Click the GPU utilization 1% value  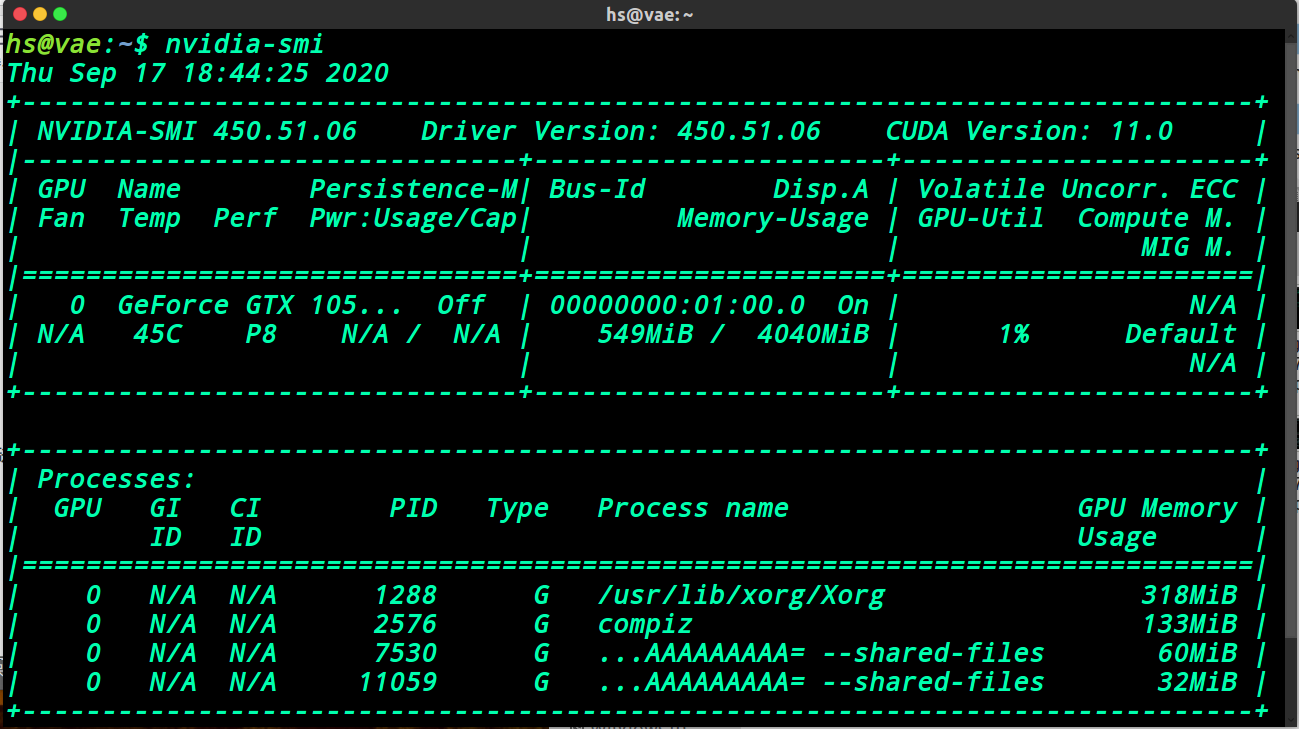(x=1013, y=334)
